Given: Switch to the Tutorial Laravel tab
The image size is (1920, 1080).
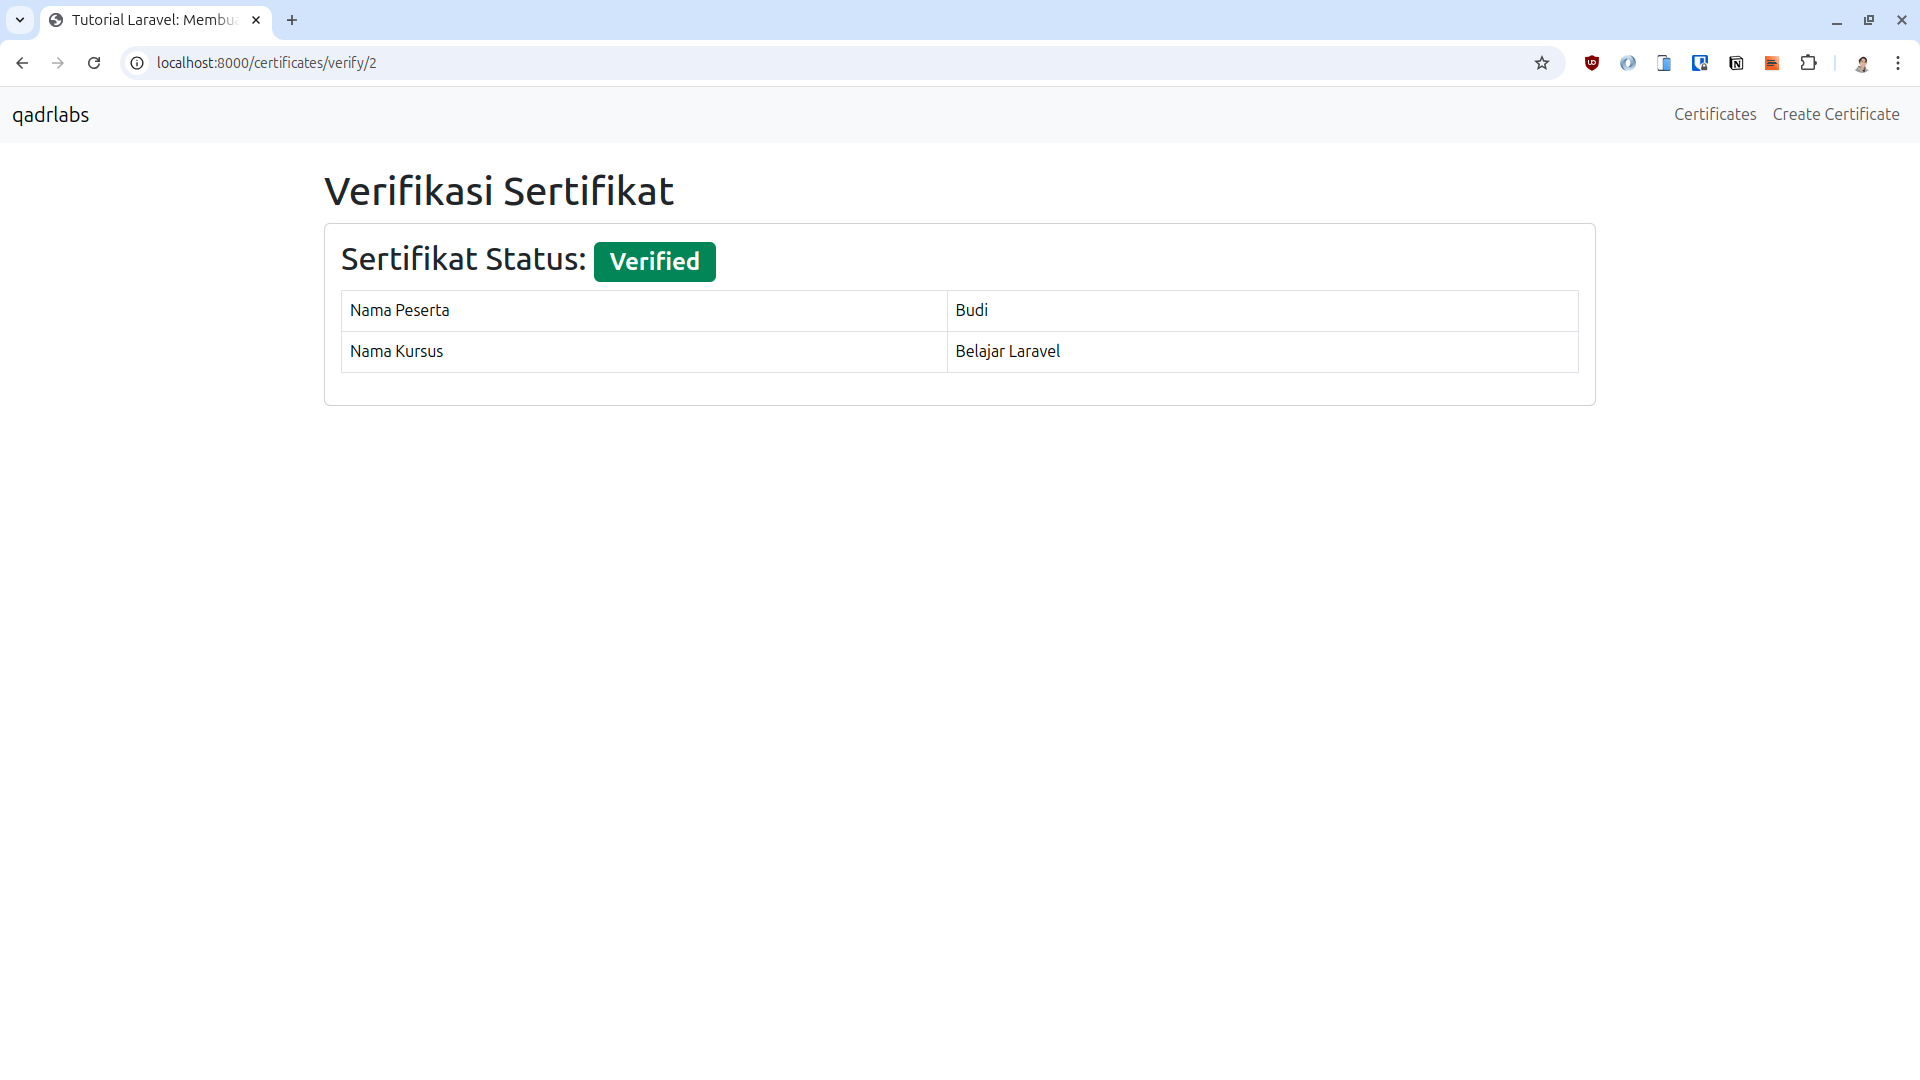Looking at the screenshot, I should point(150,20).
